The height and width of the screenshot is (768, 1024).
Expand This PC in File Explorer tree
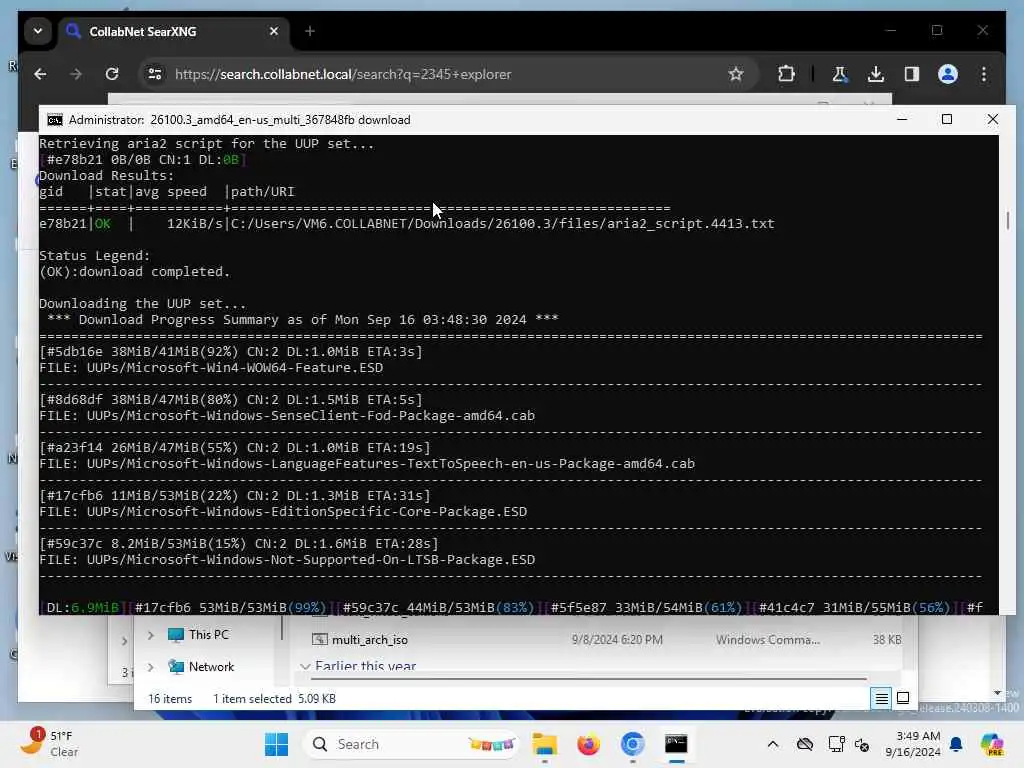point(151,635)
